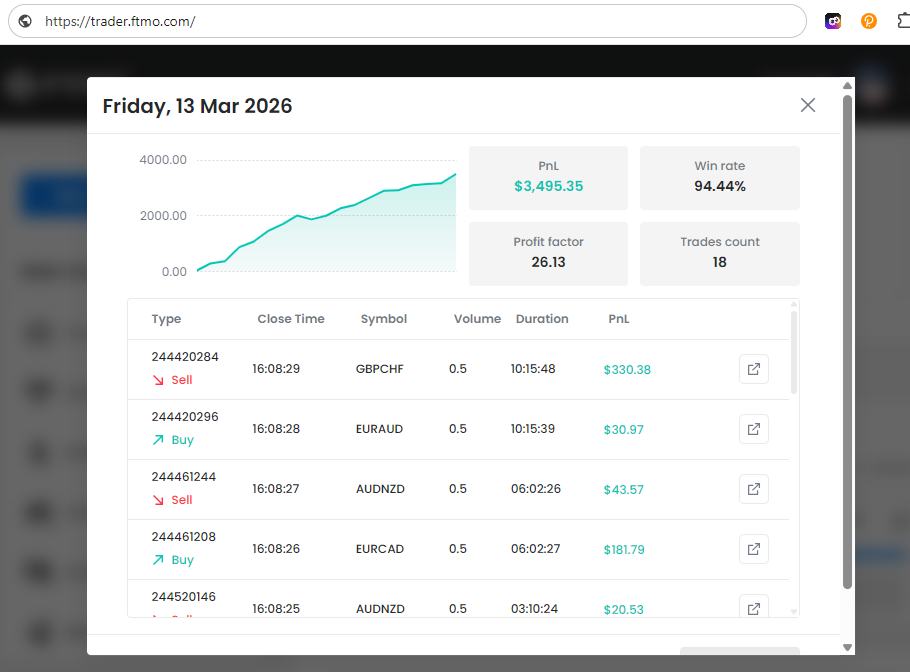This screenshot has width=910, height=672.
Task: Open trade details for EURCAD $181.79 row
Action: click(754, 549)
